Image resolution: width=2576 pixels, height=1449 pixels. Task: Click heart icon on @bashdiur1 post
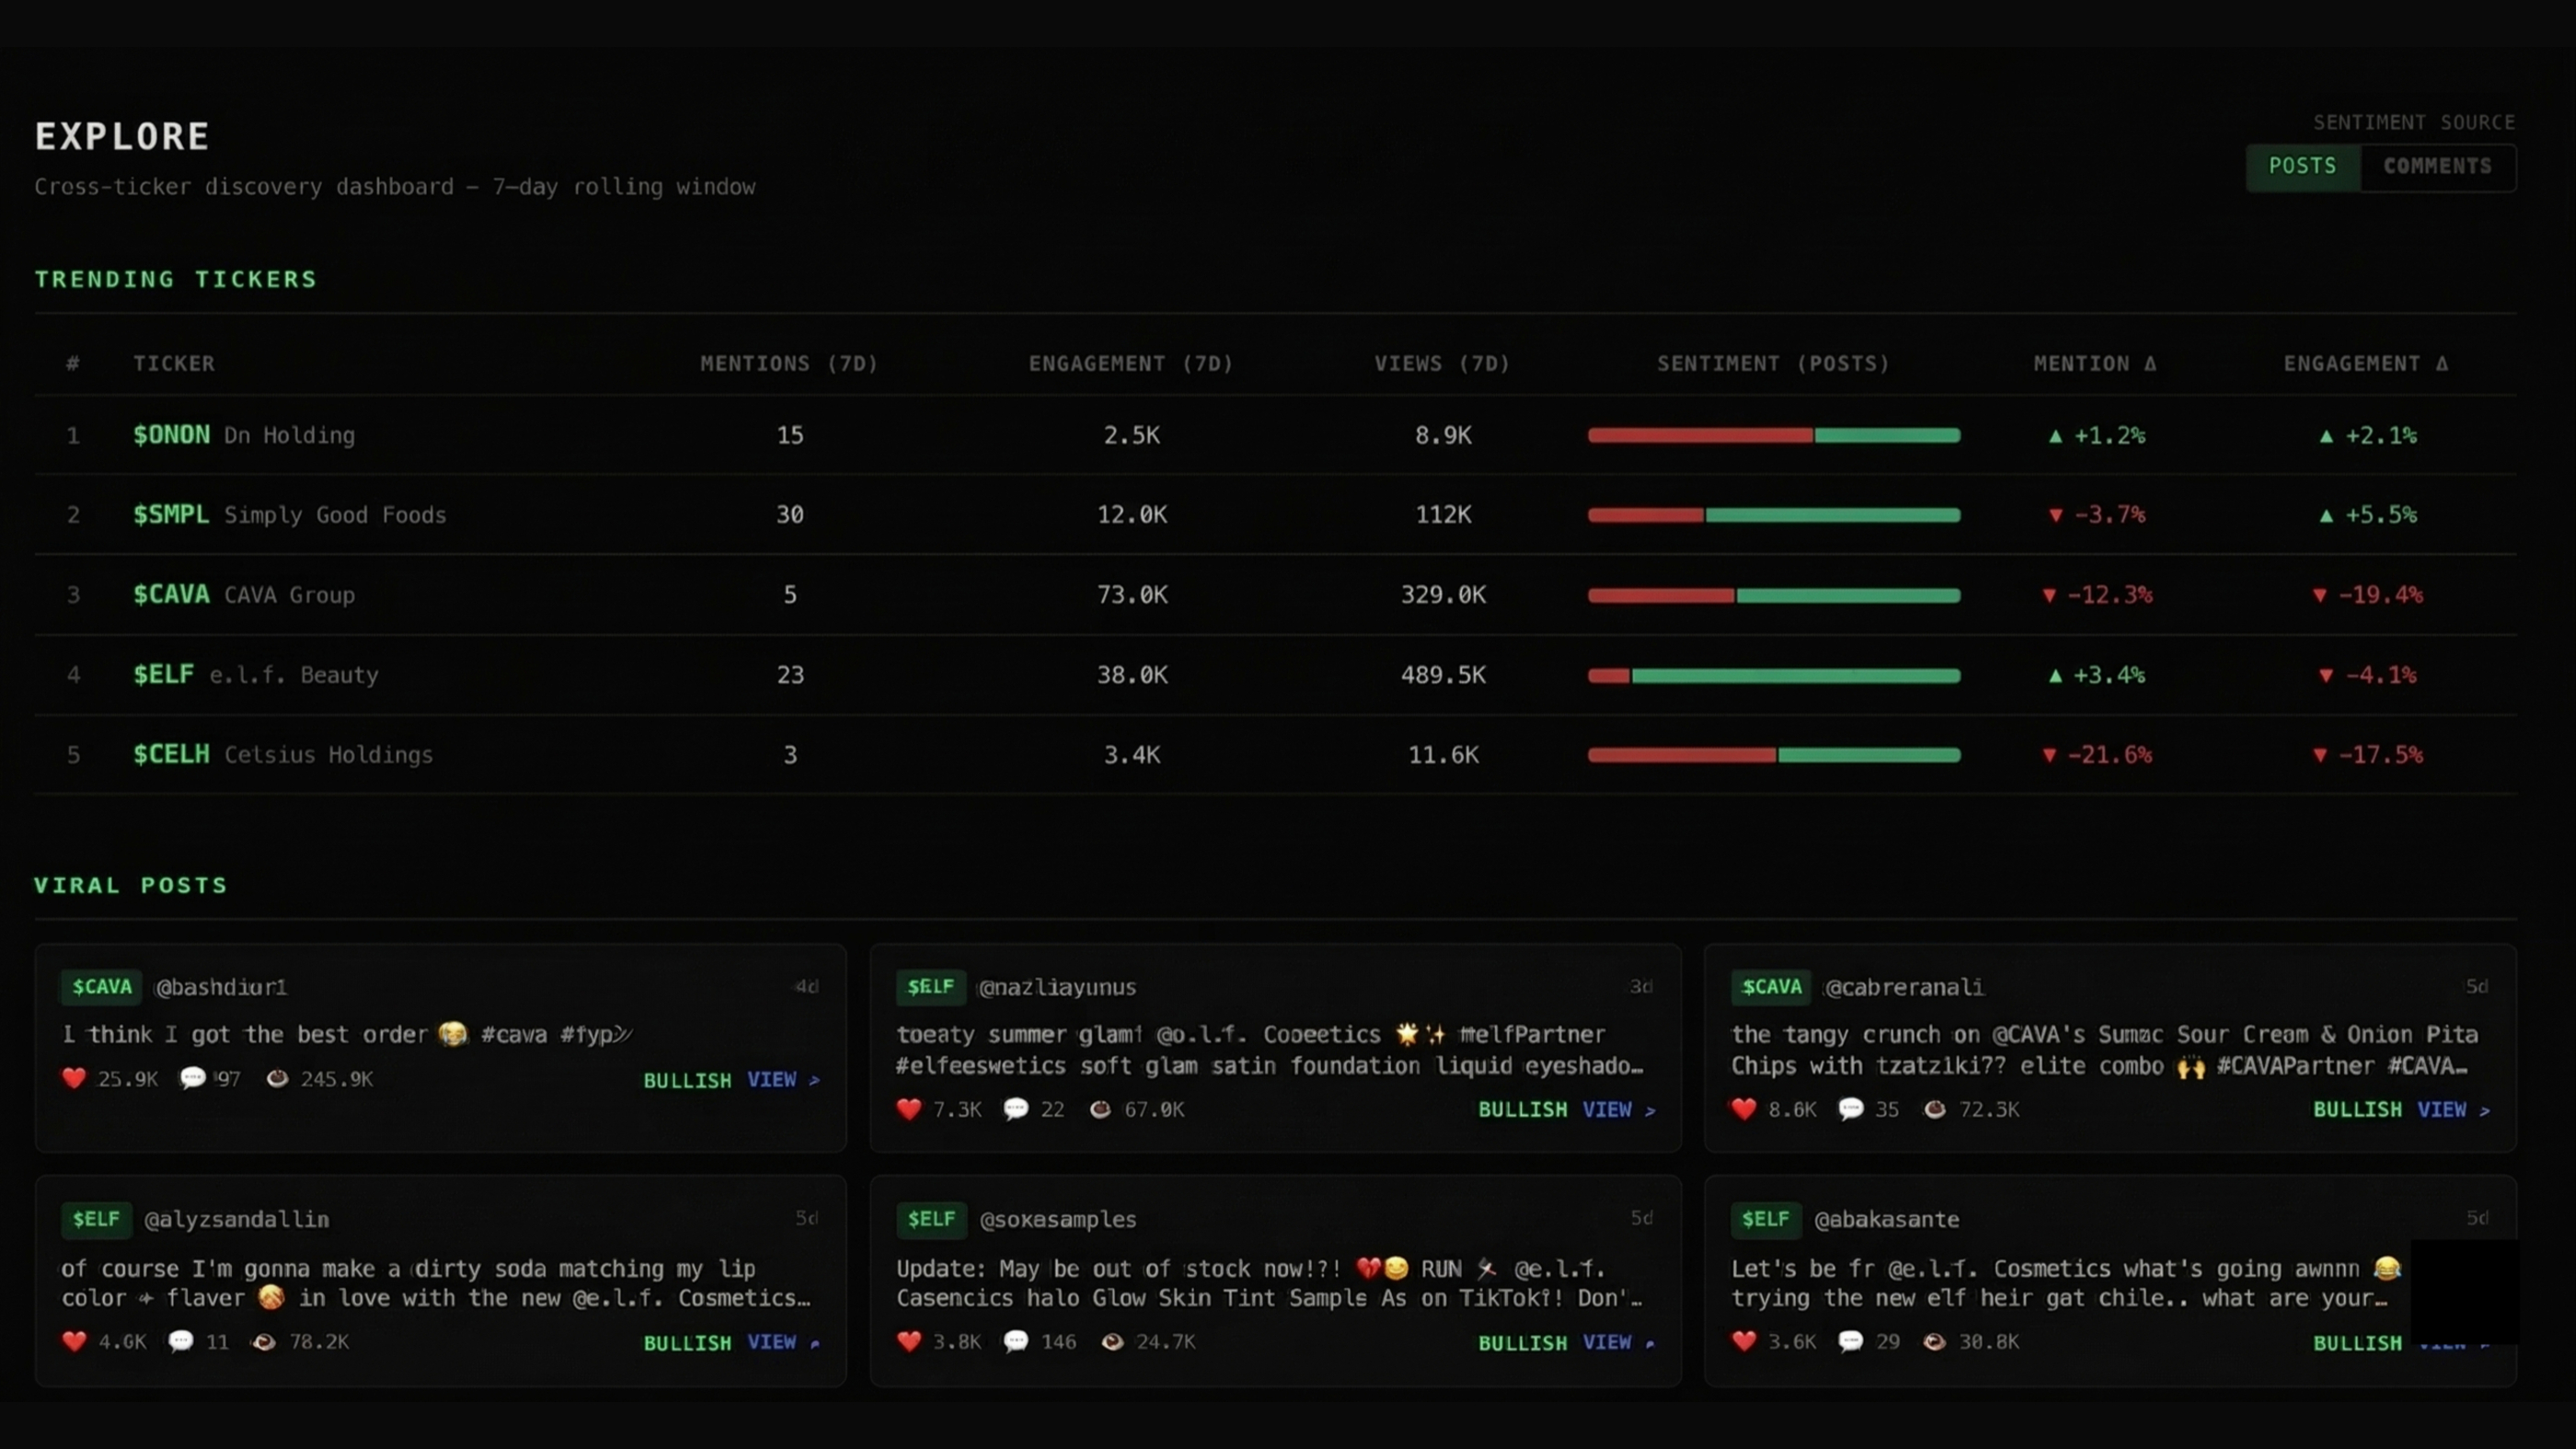(x=74, y=1078)
